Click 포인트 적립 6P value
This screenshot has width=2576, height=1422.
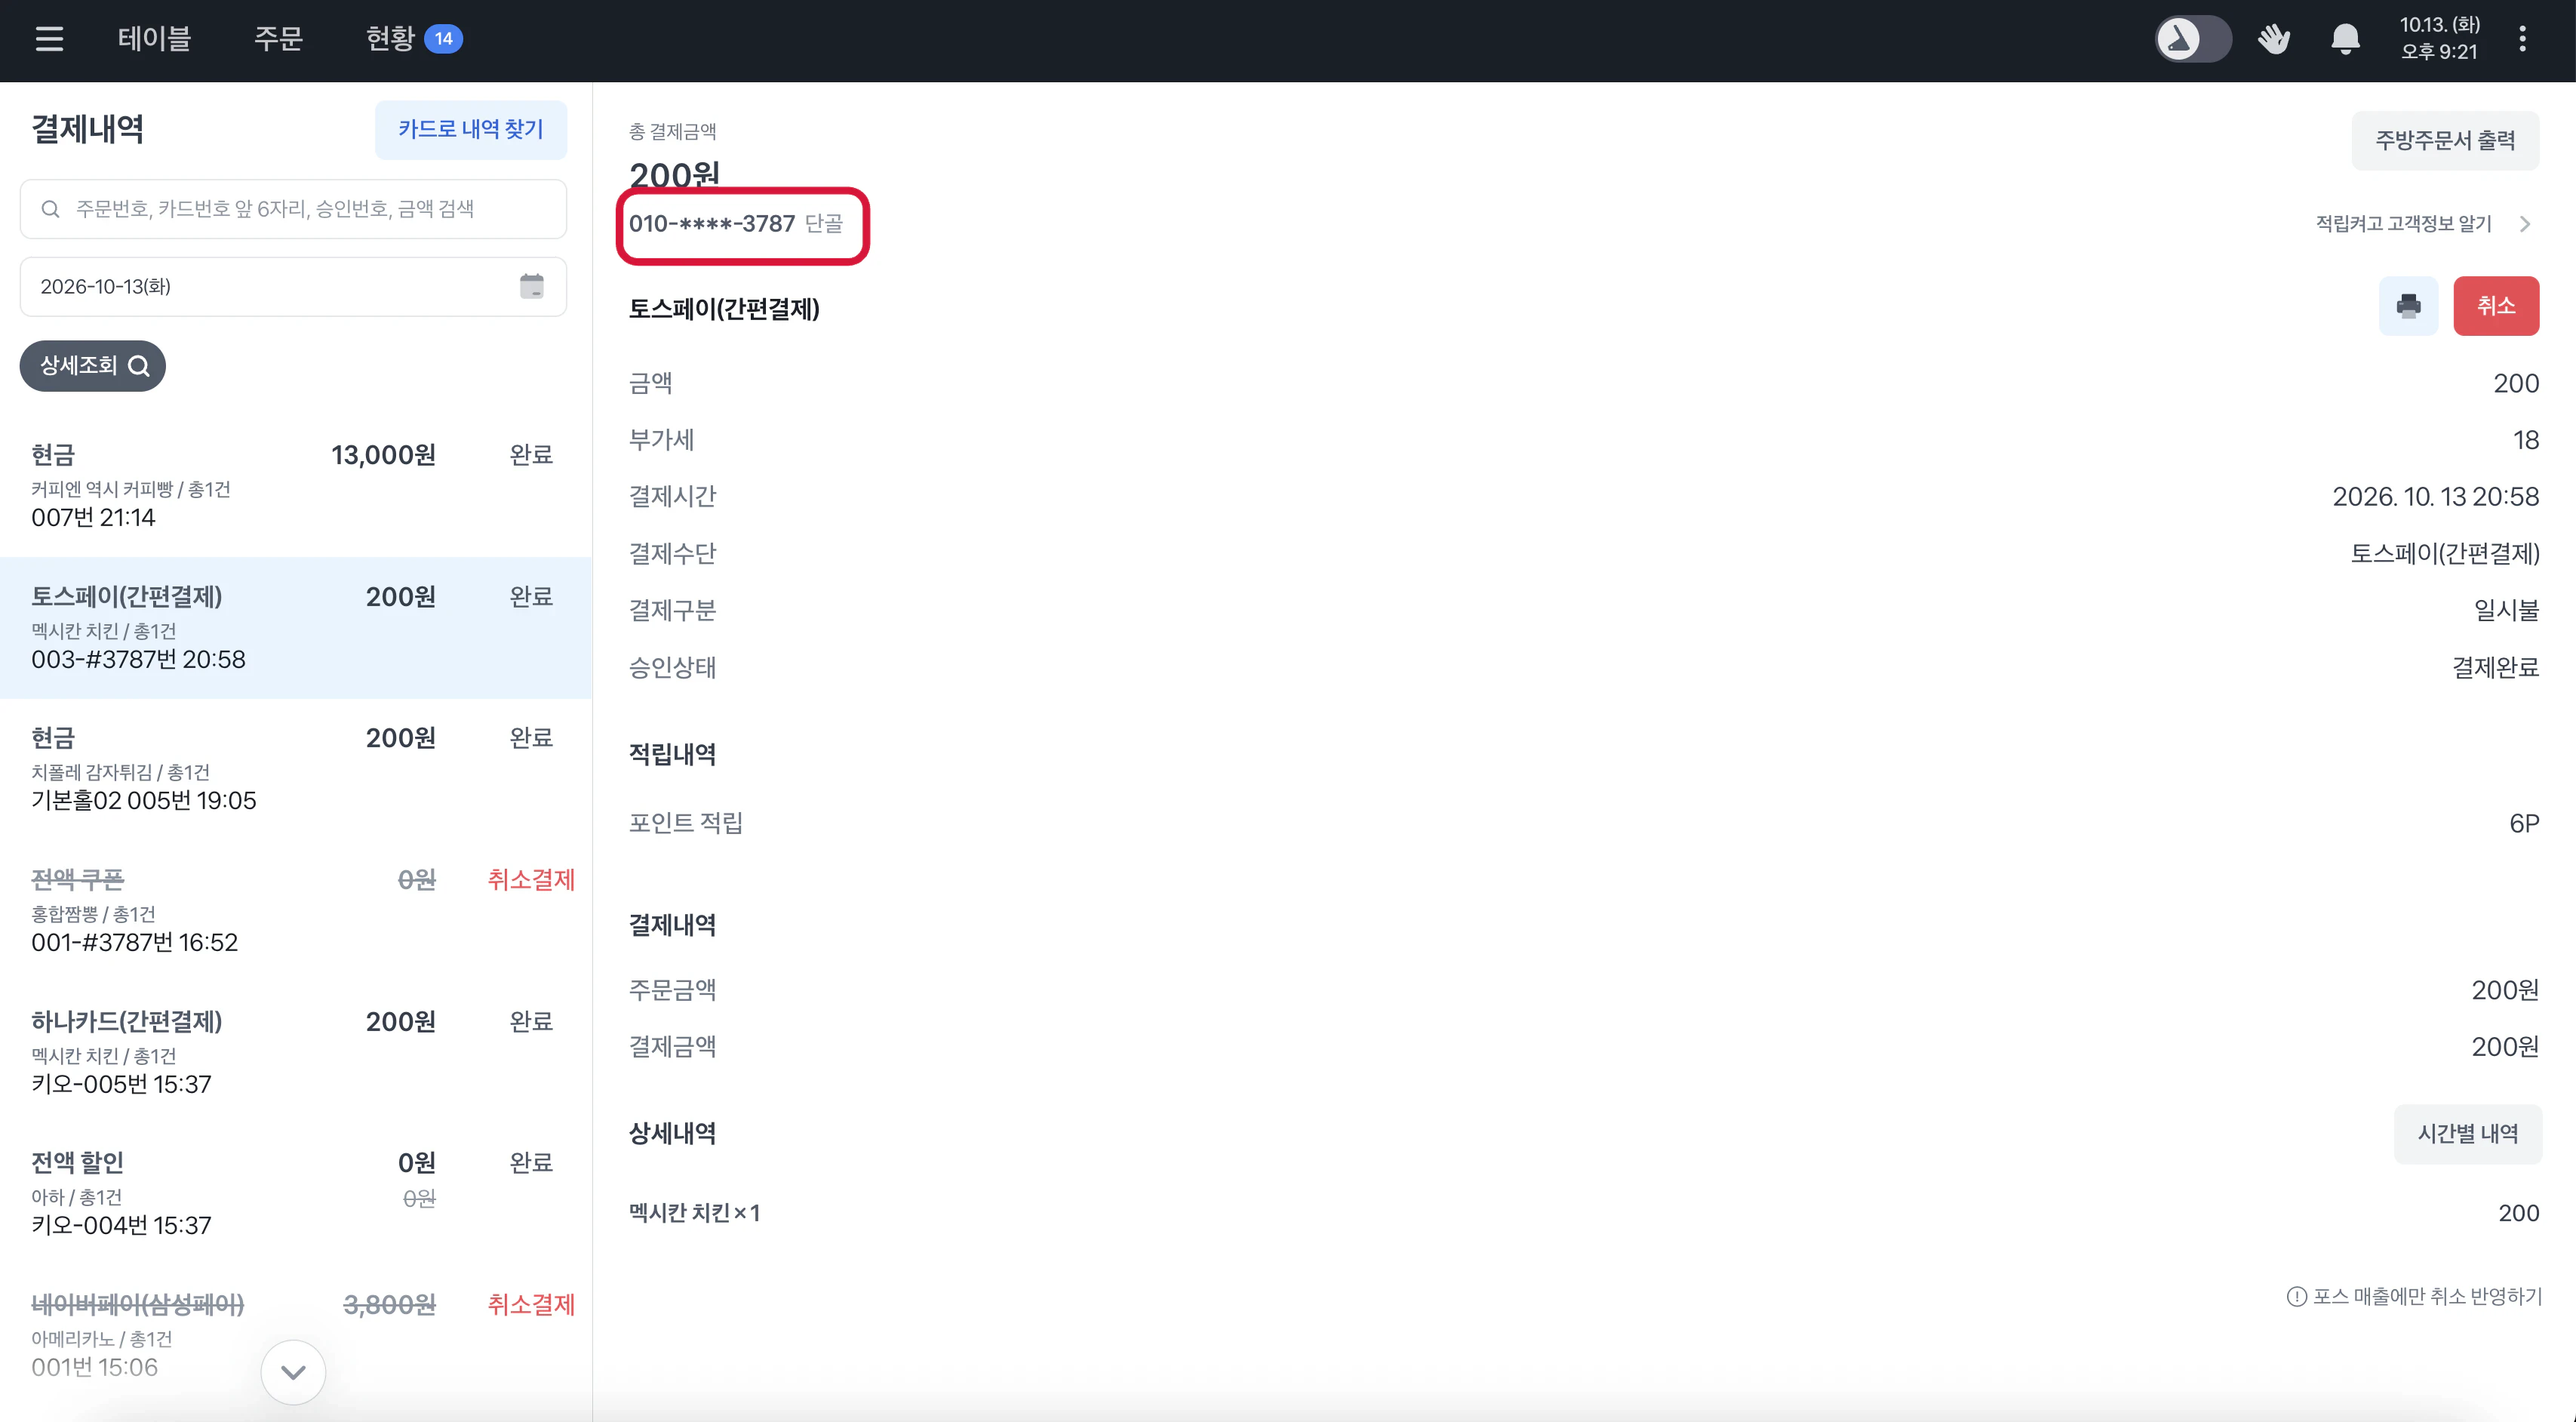coord(2524,824)
